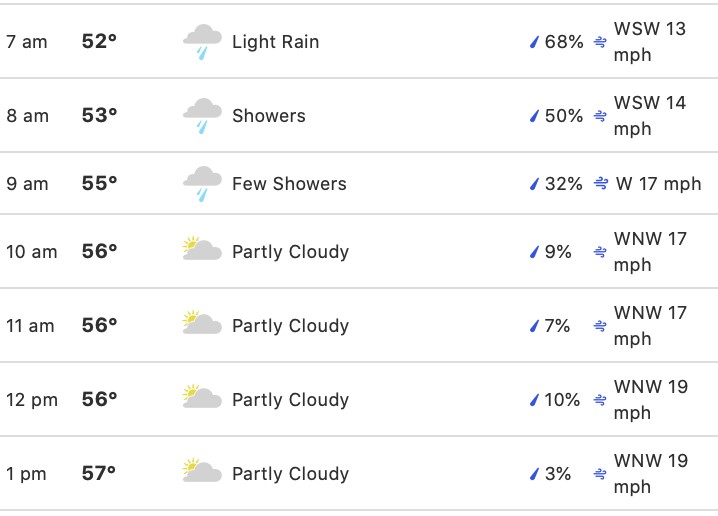
Task: Click the wind icon beside W 17 mph
Action: tap(601, 184)
